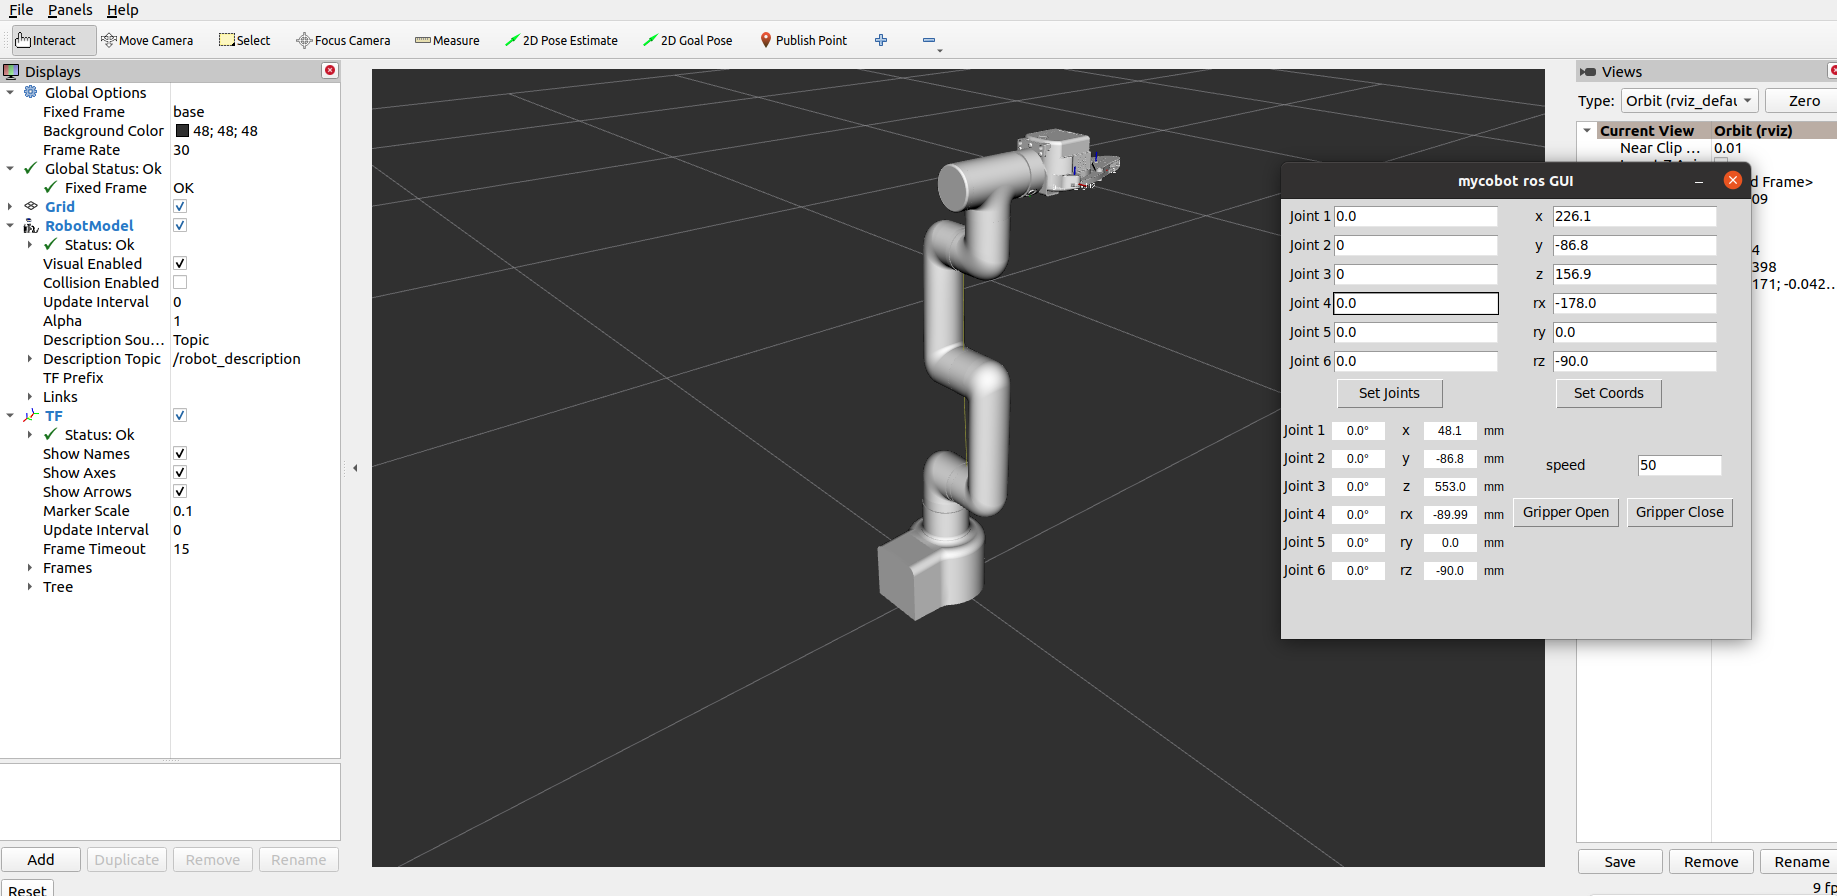This screenshot has width=1837, height=896.
Task: Expand the Links tree item
Action: 30,397
